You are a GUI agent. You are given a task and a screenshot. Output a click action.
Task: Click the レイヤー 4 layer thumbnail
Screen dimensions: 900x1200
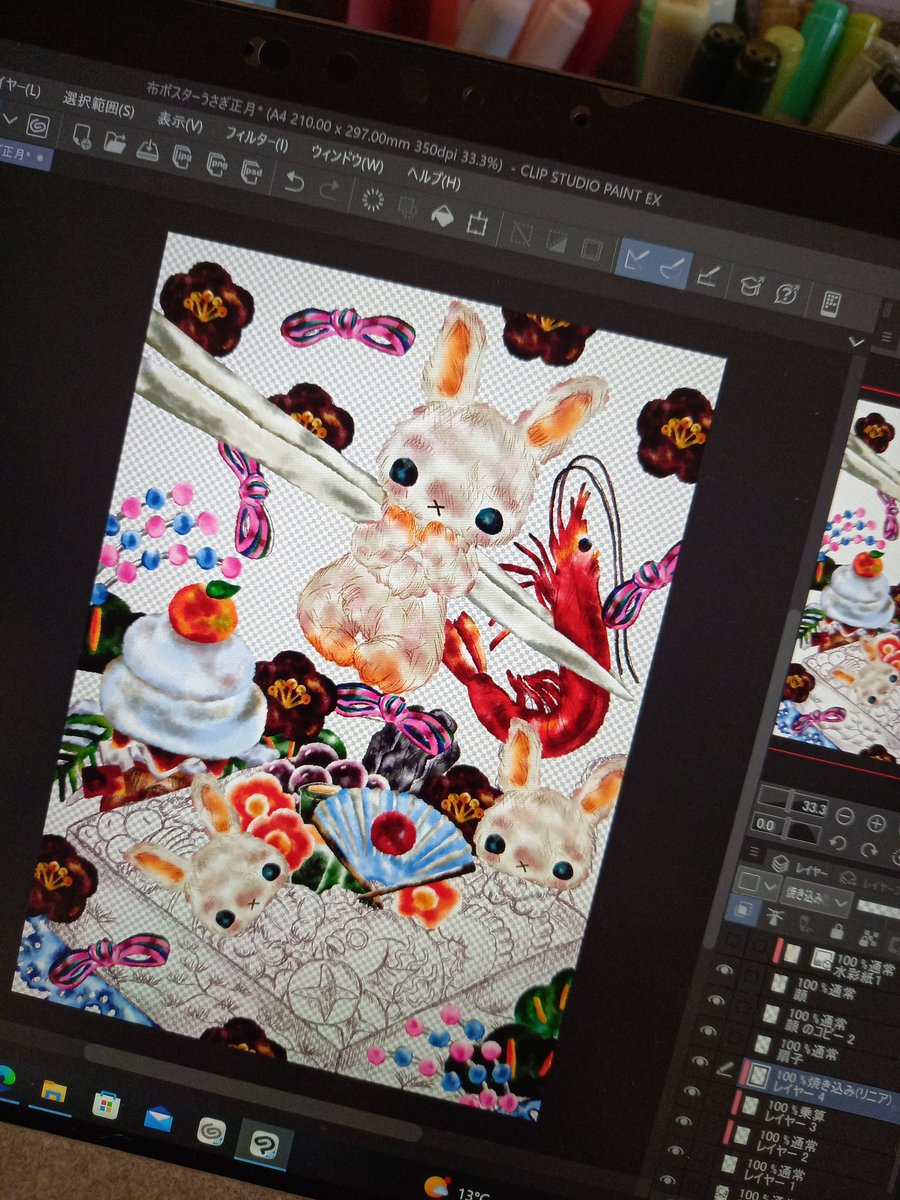pos(758,1076)
